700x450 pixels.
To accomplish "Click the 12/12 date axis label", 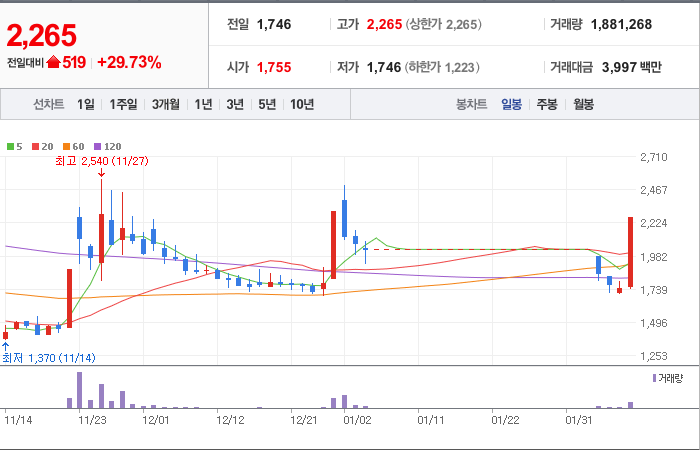I will pyautogui.click(x=231, y=421).
